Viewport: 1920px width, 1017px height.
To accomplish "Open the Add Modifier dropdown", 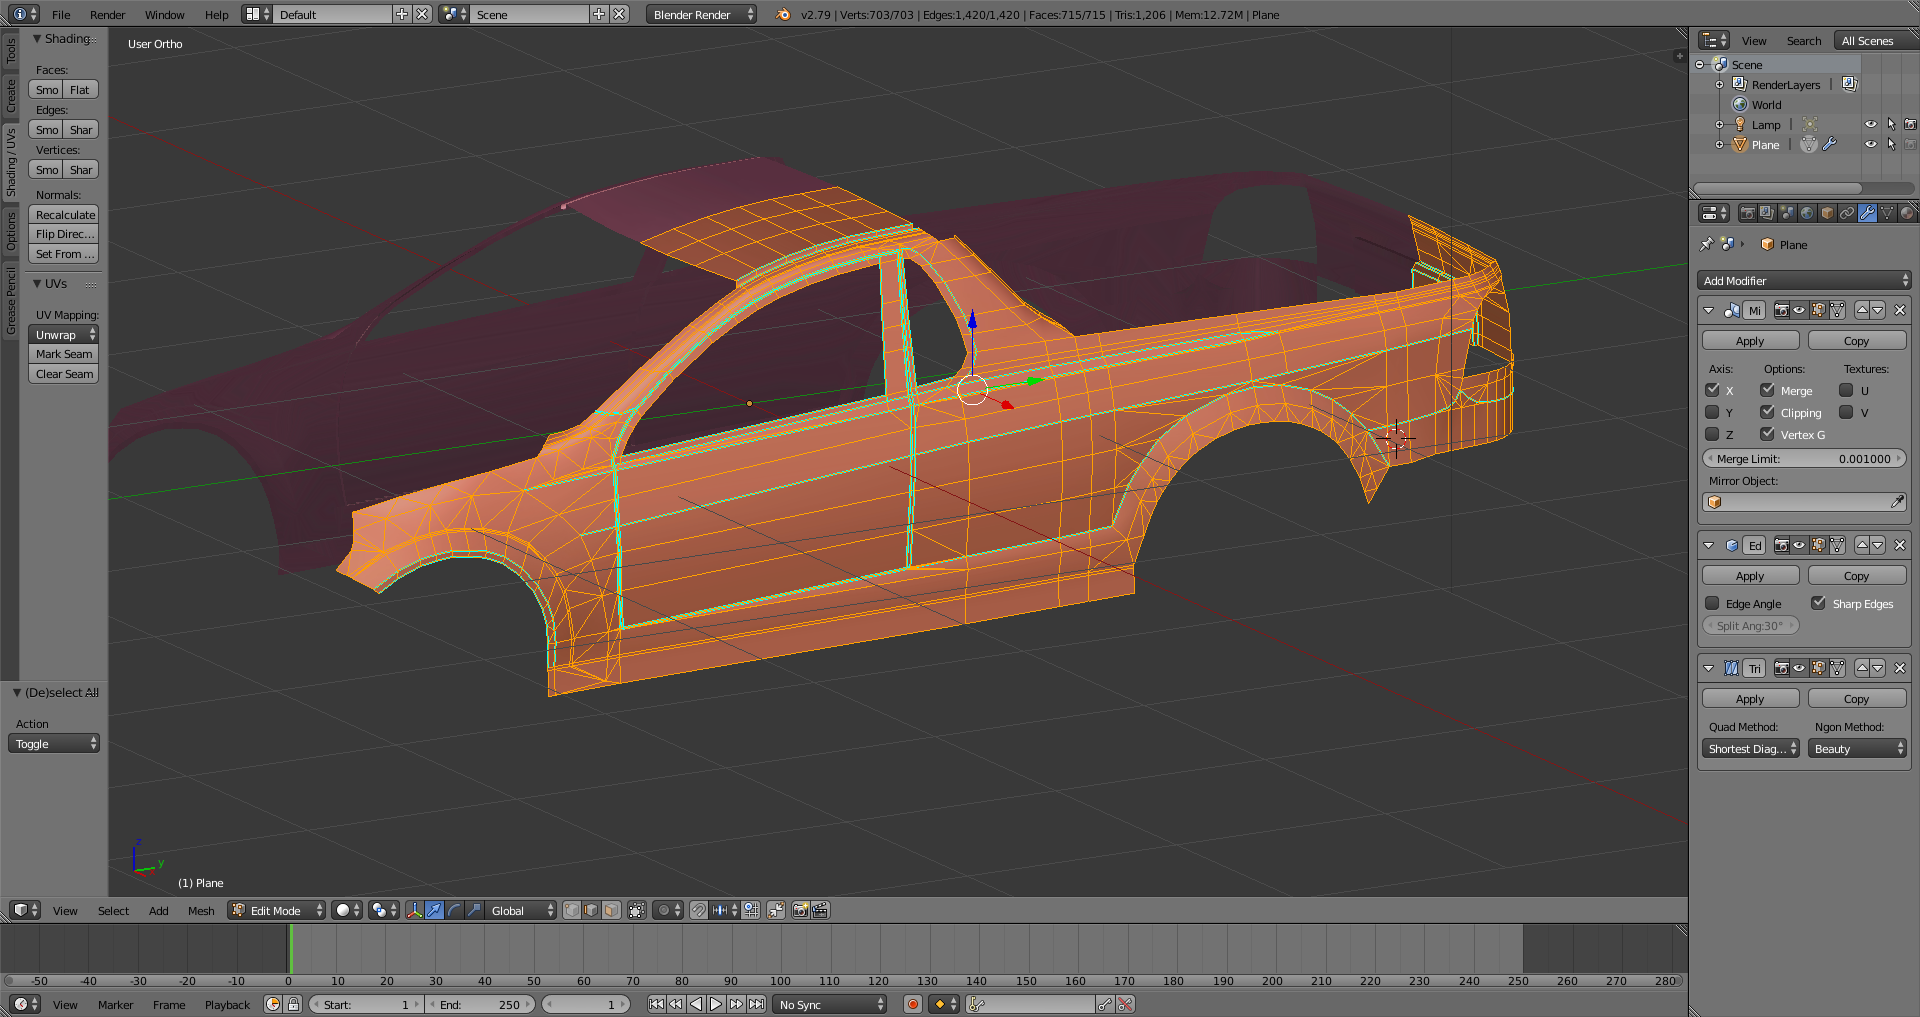I will (1804, 281).
